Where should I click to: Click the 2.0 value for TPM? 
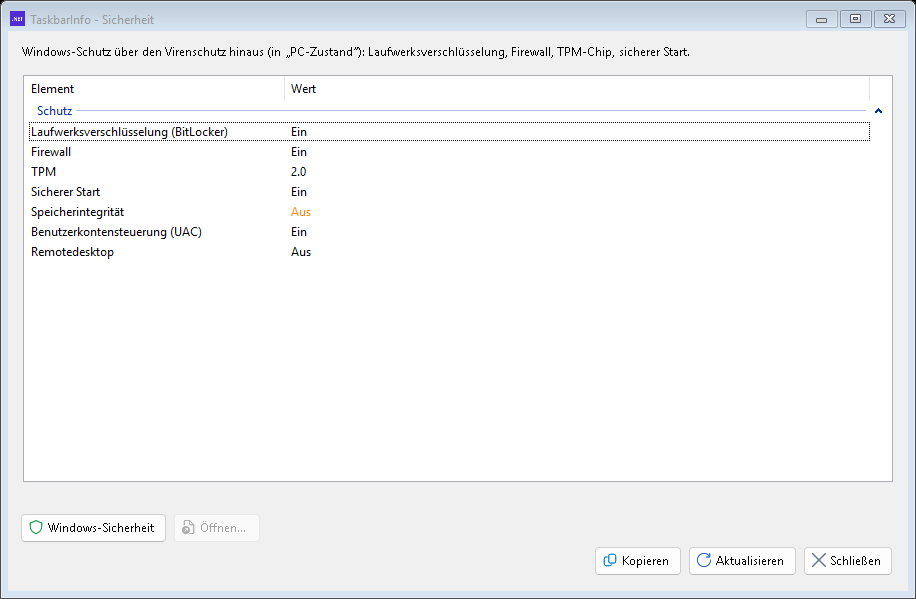299,172
